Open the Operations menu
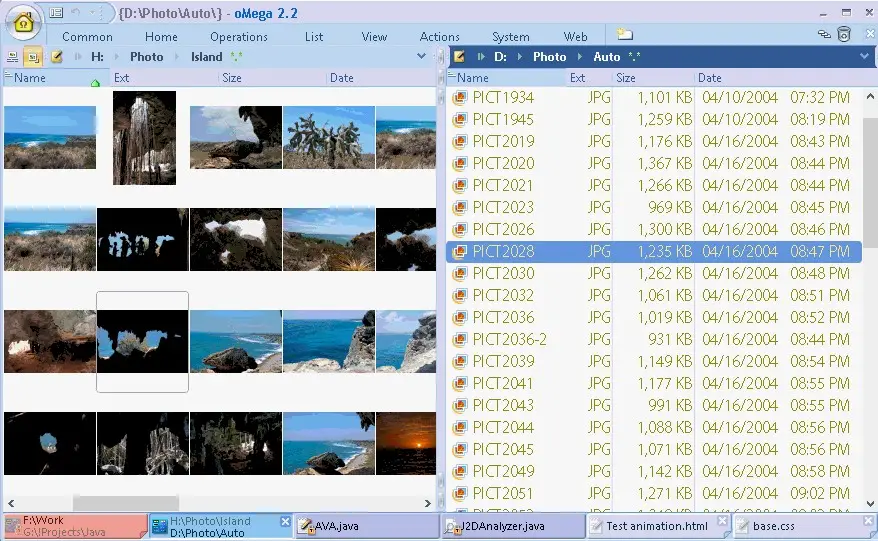 239,37
